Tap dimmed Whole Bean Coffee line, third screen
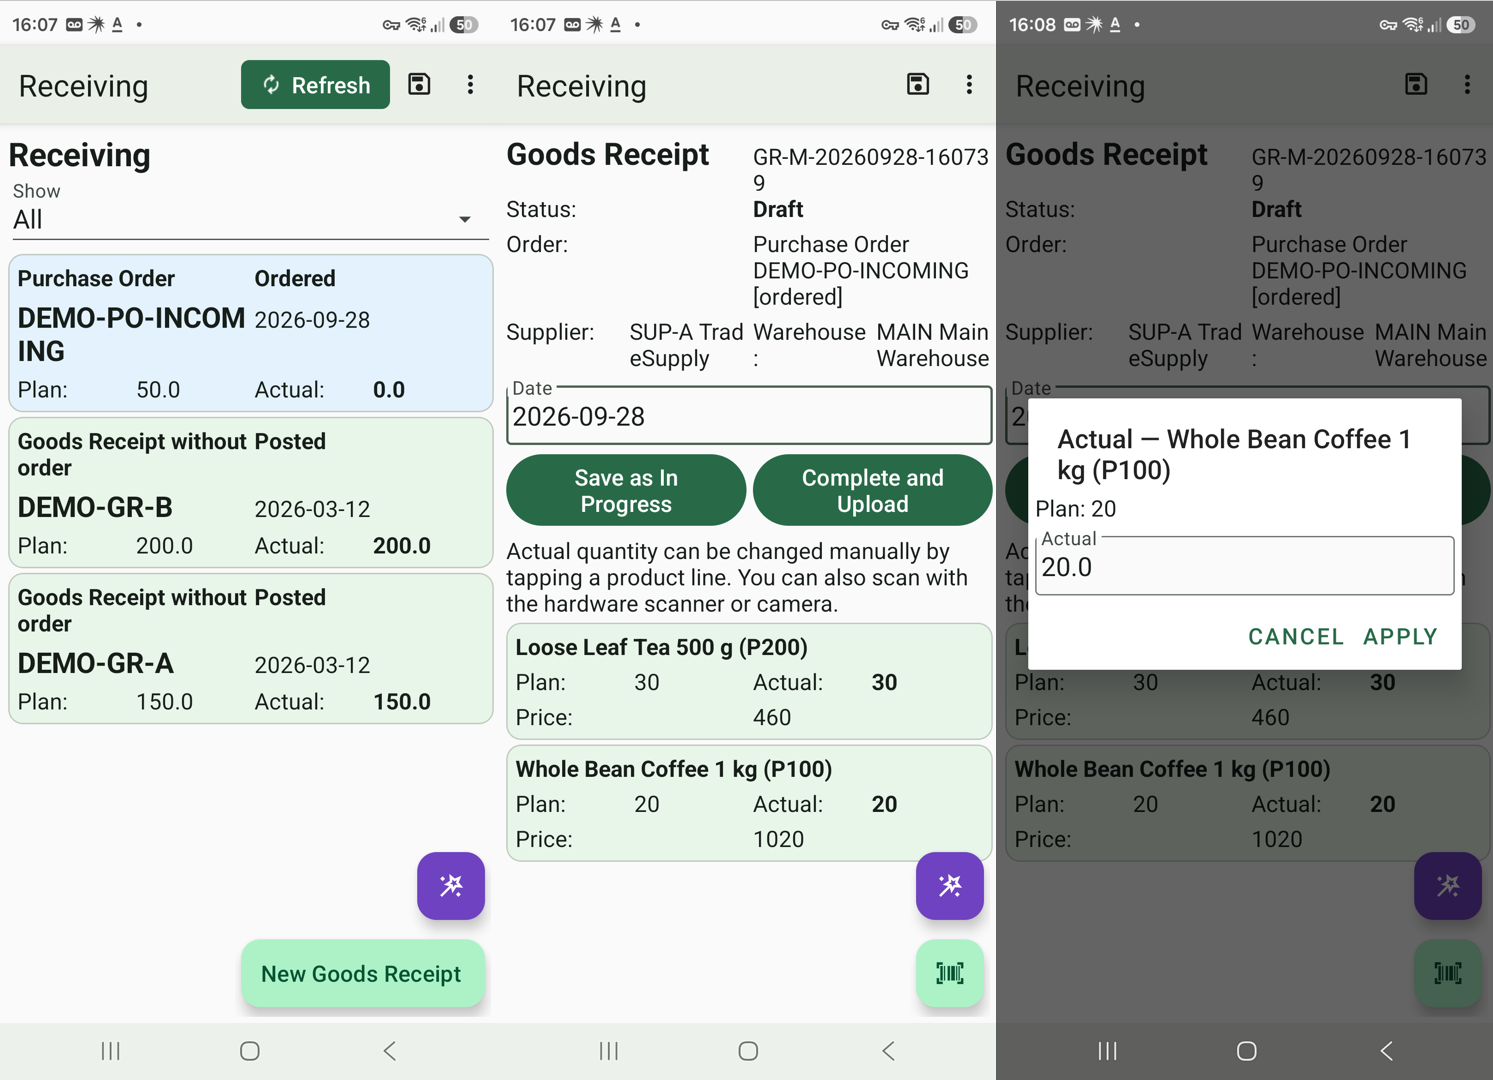Image resolution: width=1493 pixels, height=1080 pixels. click(x=1248, y=804)
